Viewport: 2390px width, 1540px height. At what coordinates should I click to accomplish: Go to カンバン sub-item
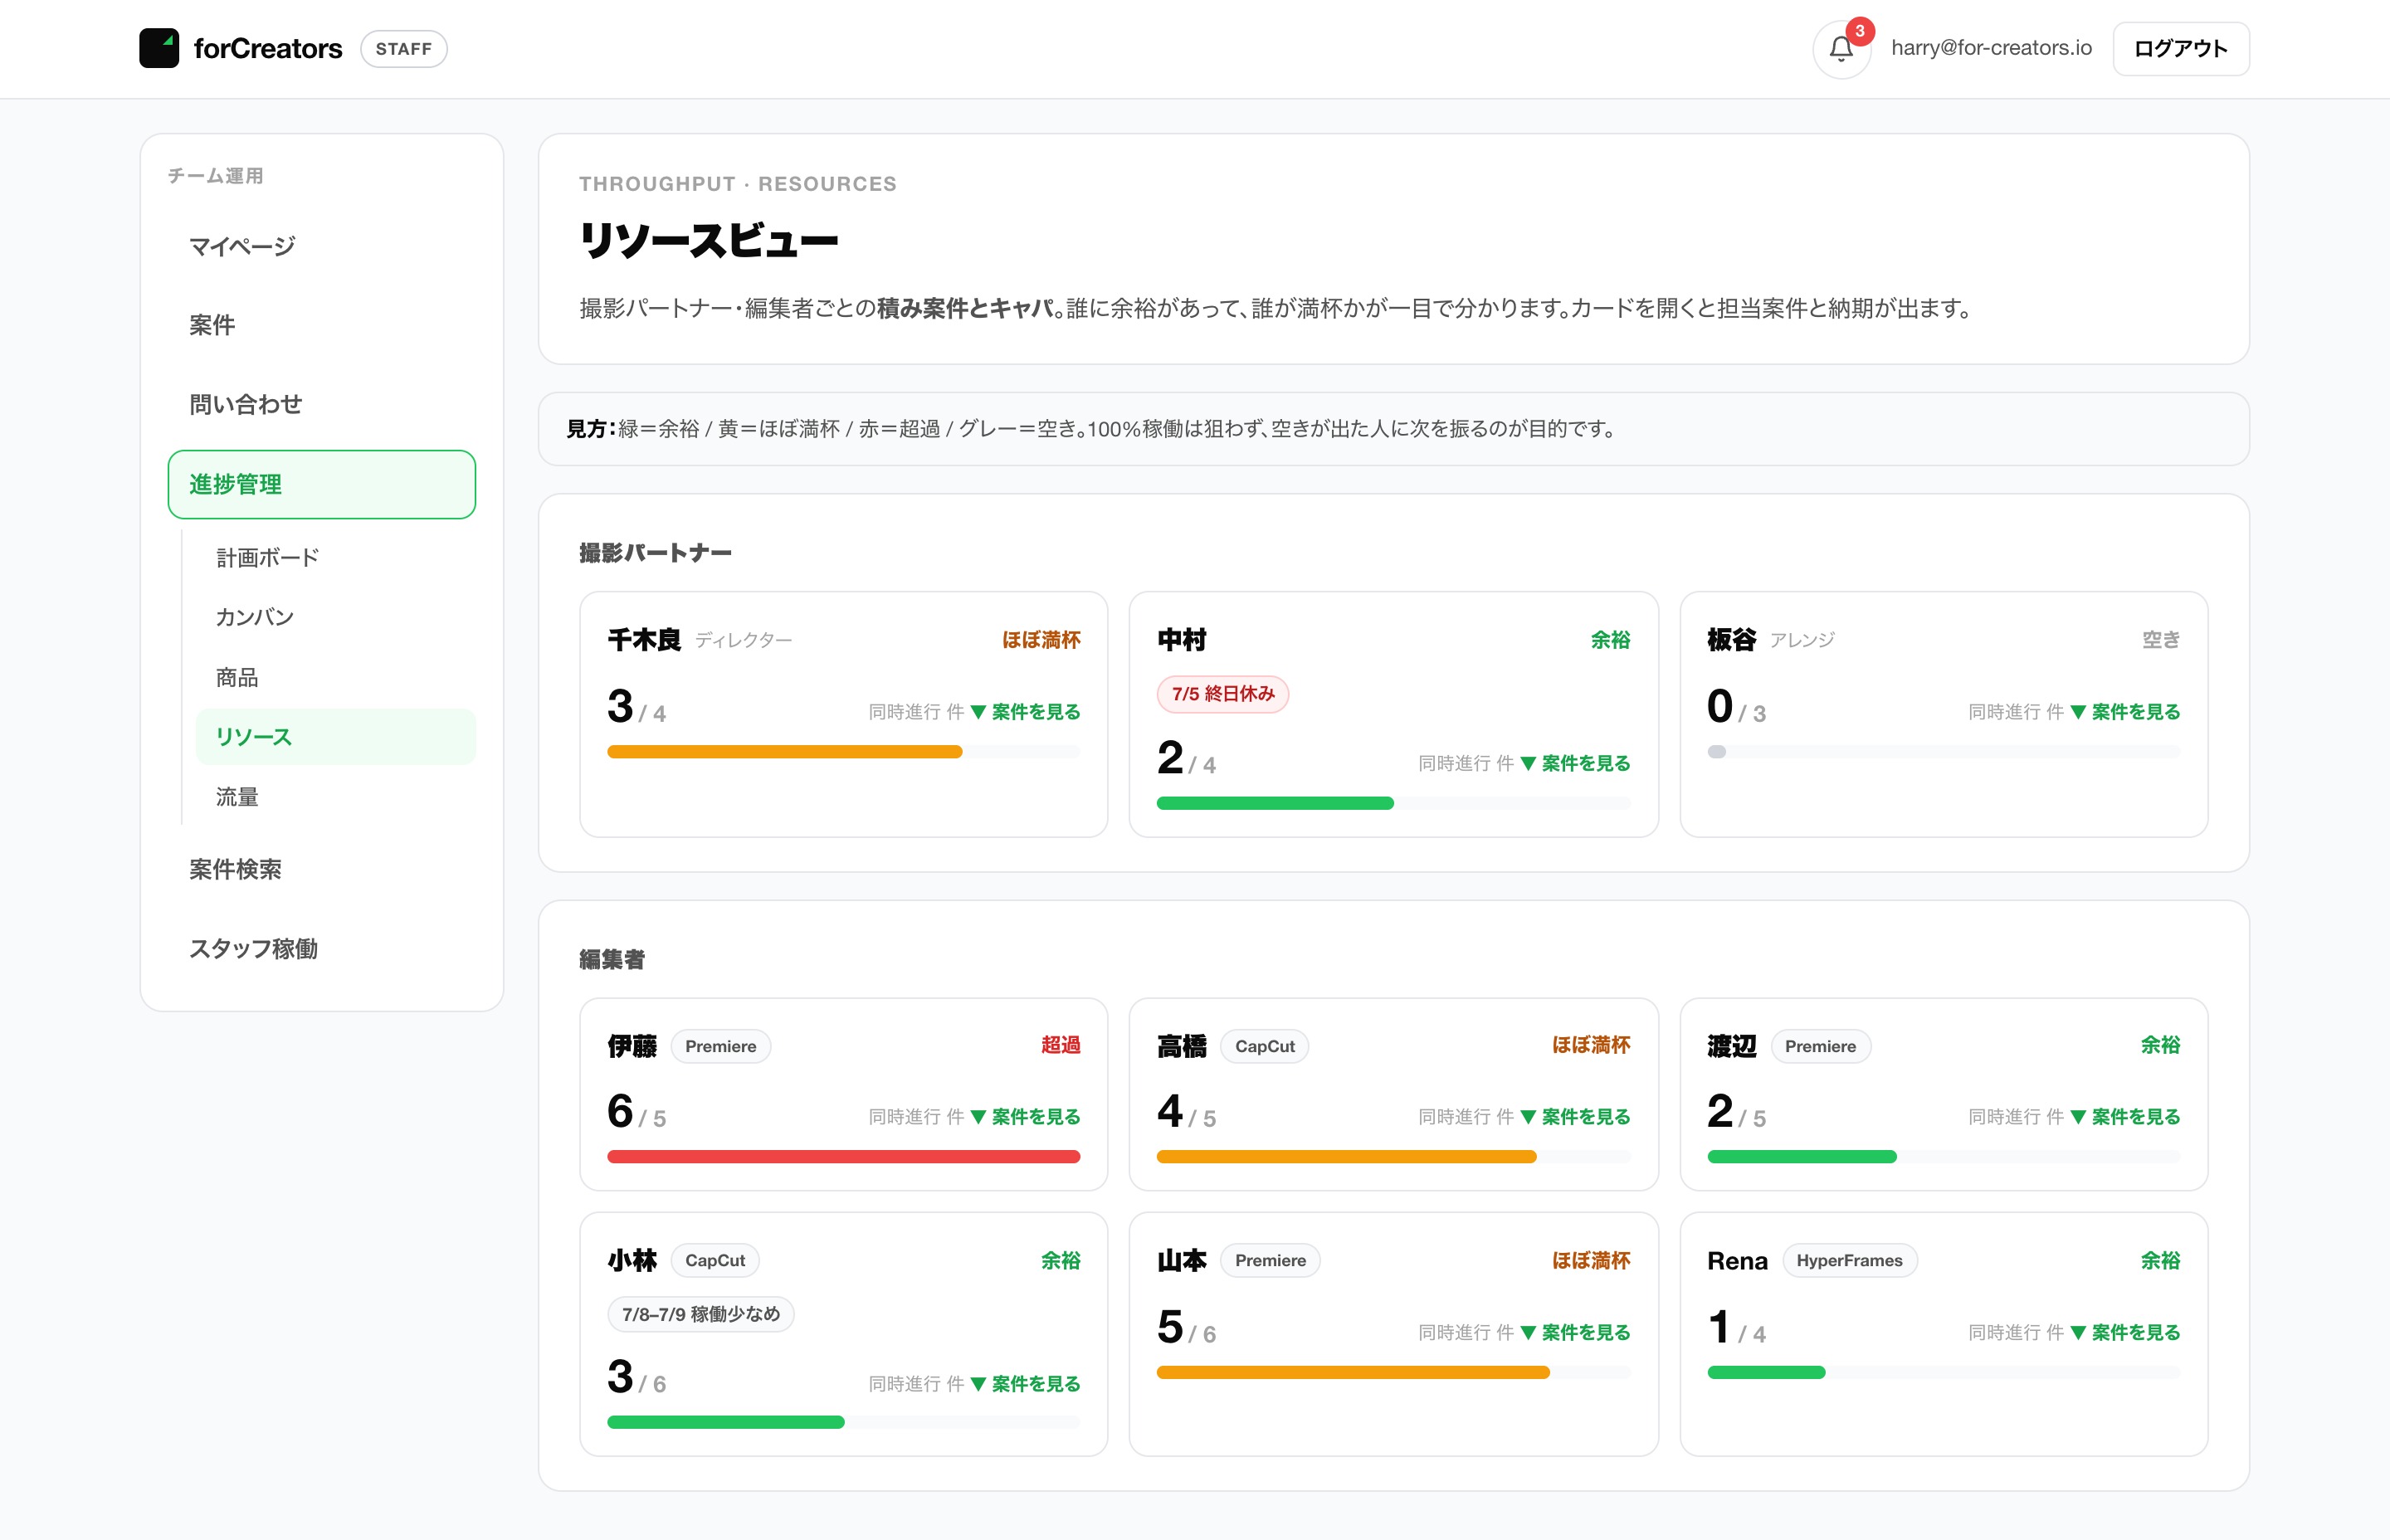click(x=335, y=617)
